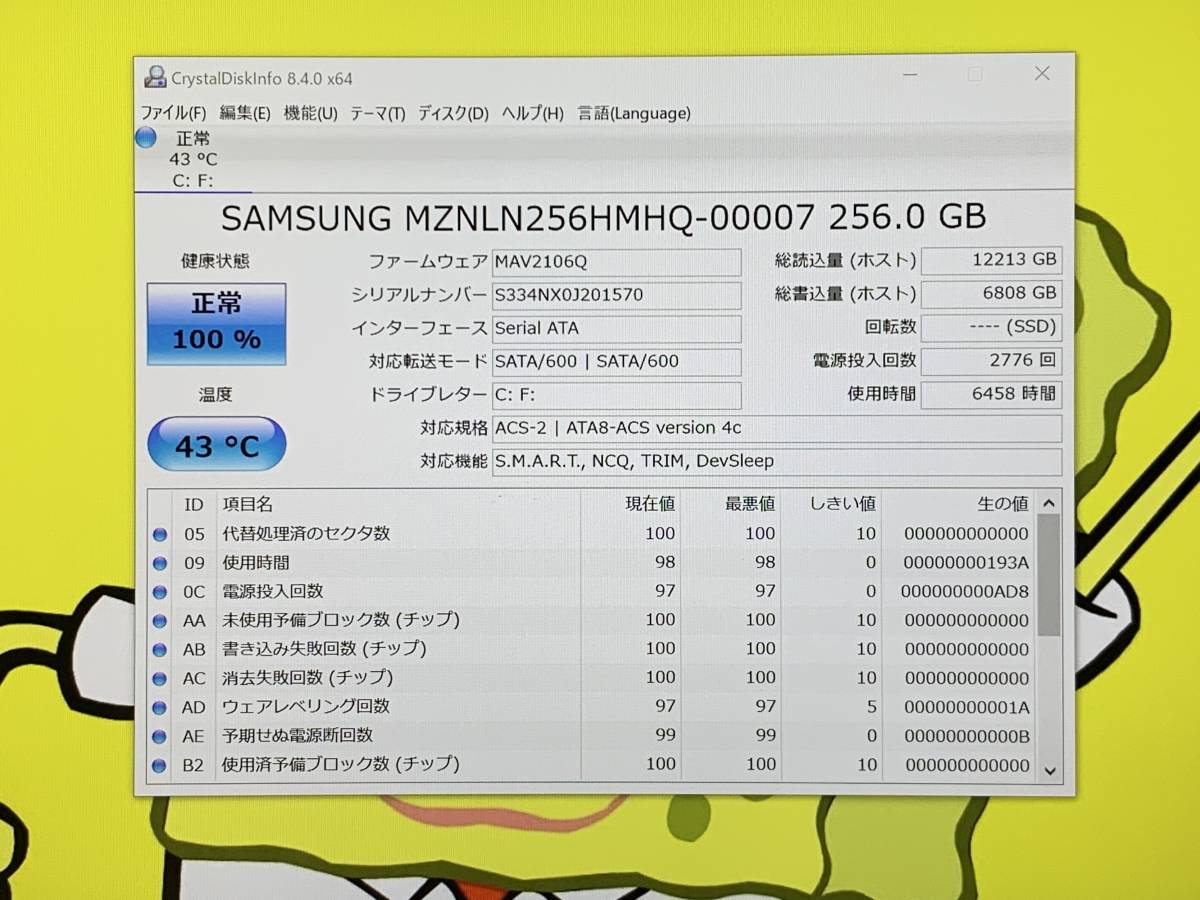Click the scrollbar down arrow in attribute list
Viewport: 1200px width, 900px height.
1048,769
